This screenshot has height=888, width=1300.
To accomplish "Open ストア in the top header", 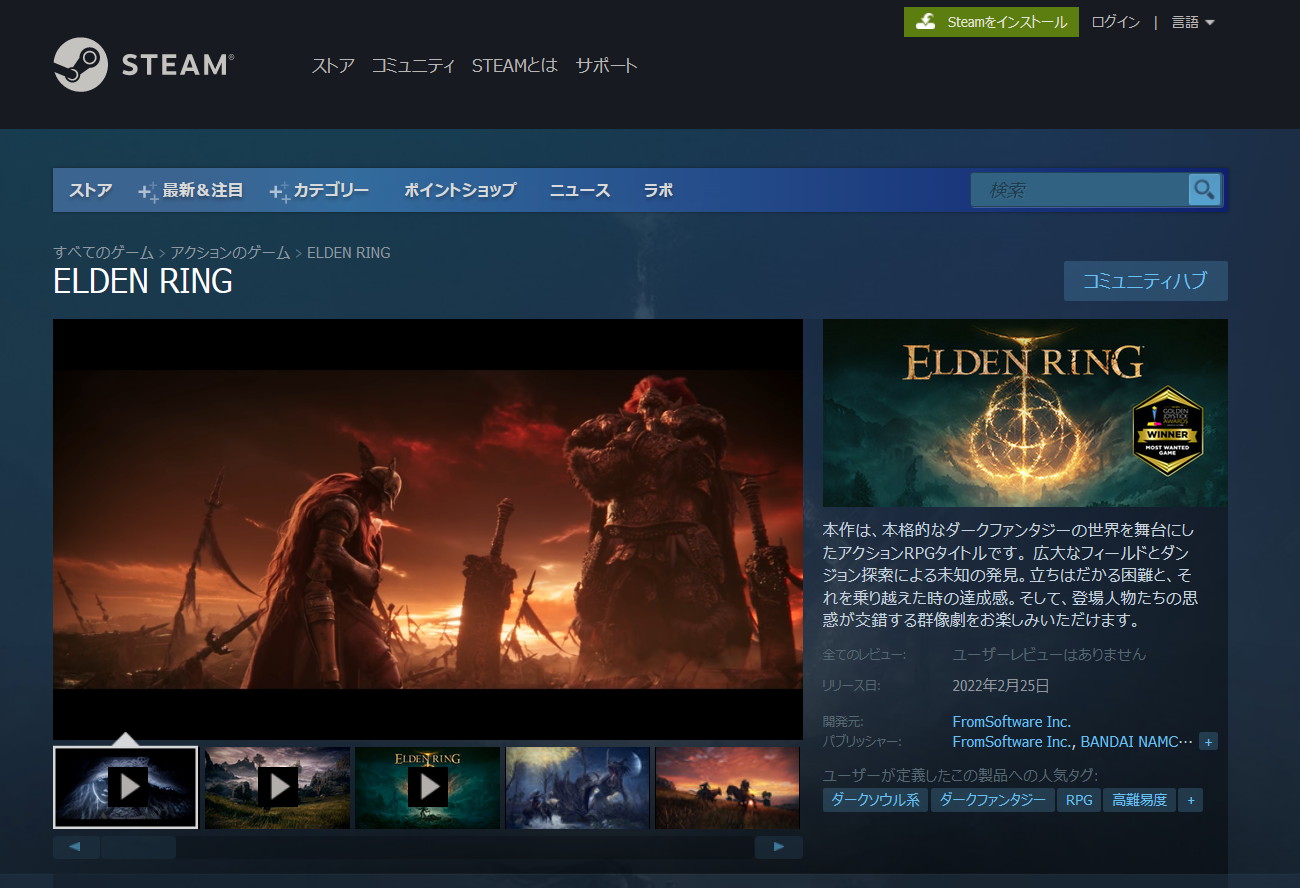I will click(333, 66).
